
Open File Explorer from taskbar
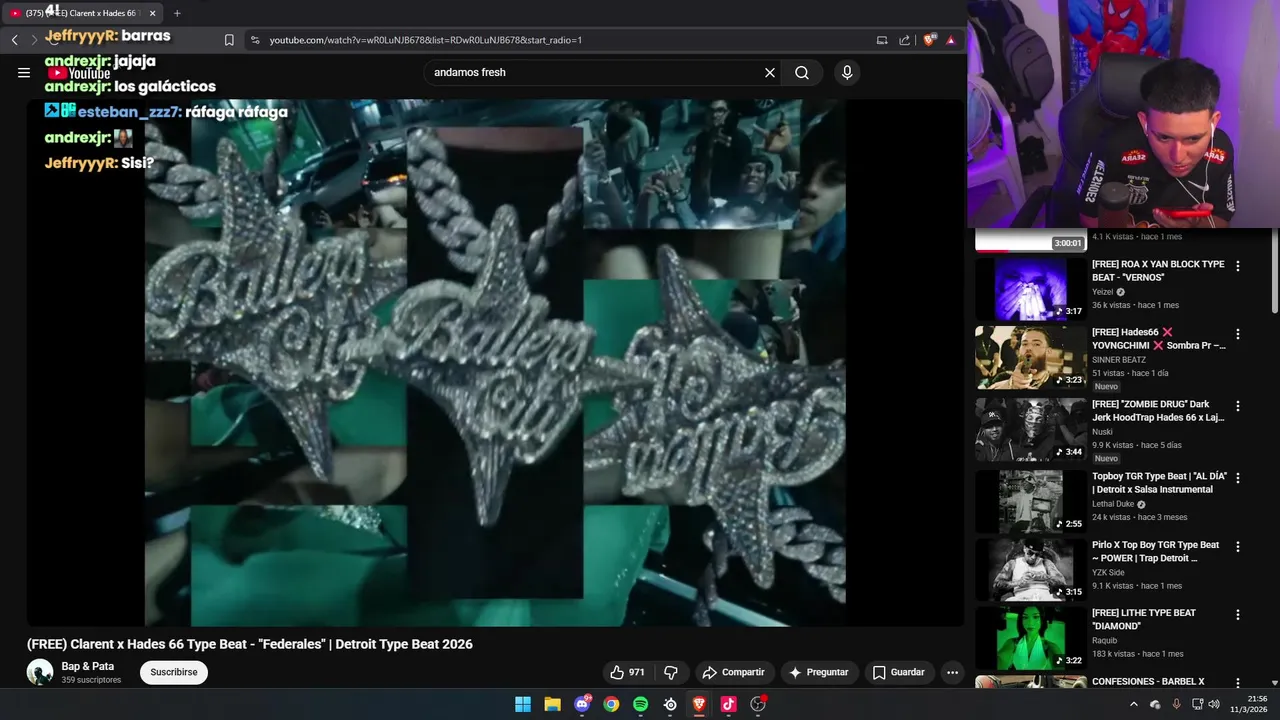[x=552, y=704]
